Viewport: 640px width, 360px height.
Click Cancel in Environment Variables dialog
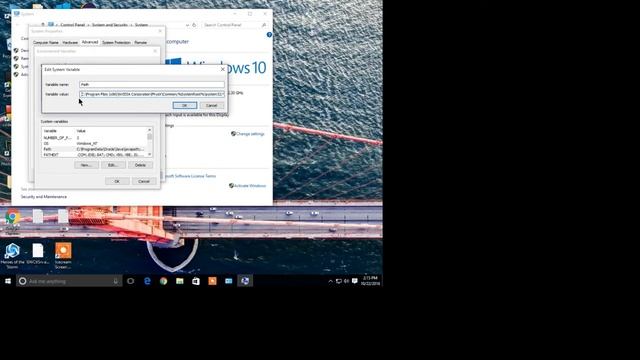[x=144, y=181]
